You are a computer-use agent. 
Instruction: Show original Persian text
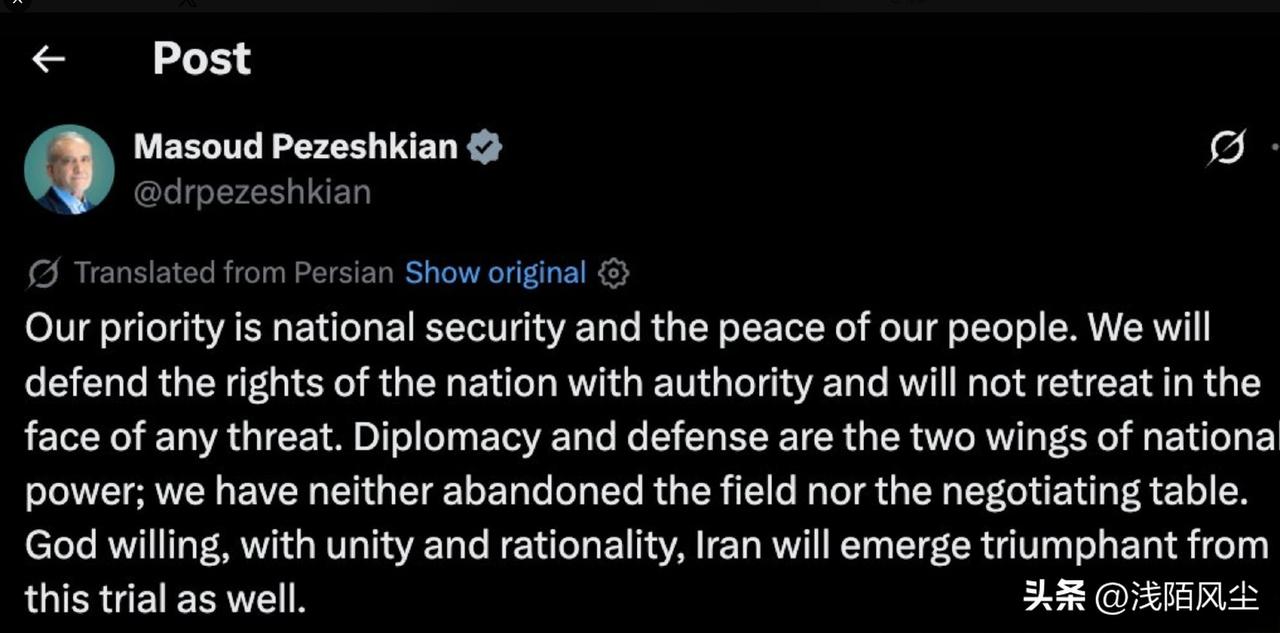[495, 273]
